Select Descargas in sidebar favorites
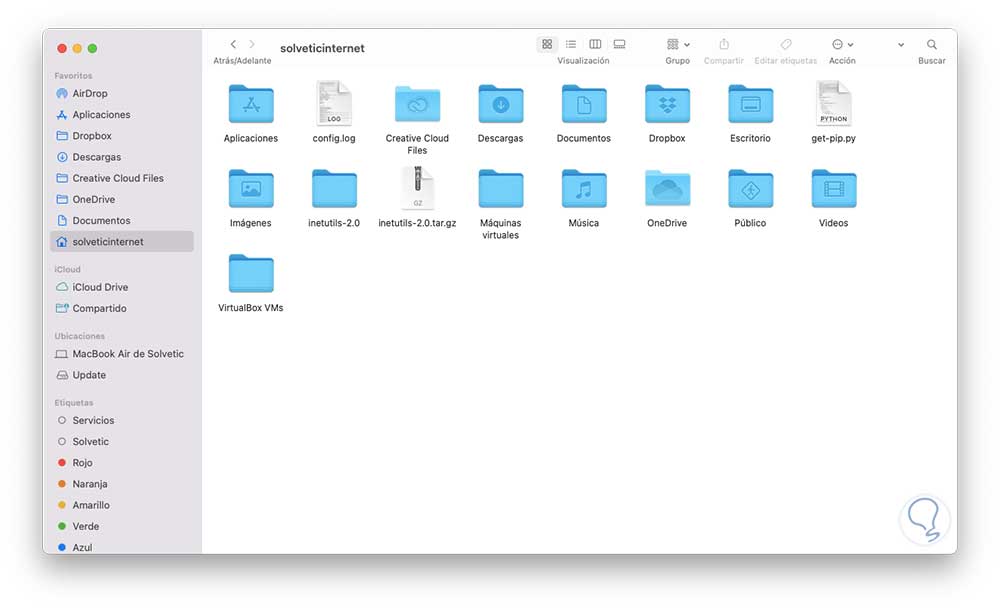1000x610 pixels. coord(122,157)
